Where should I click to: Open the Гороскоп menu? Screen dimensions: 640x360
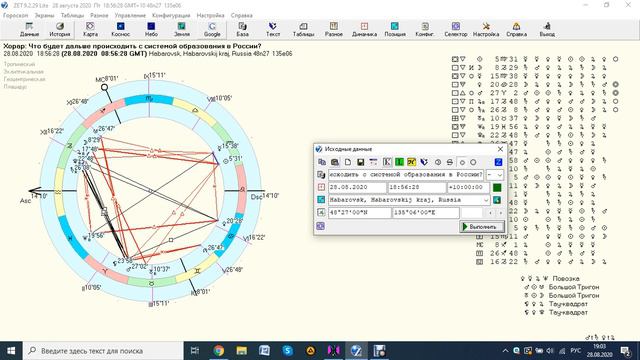16,15
